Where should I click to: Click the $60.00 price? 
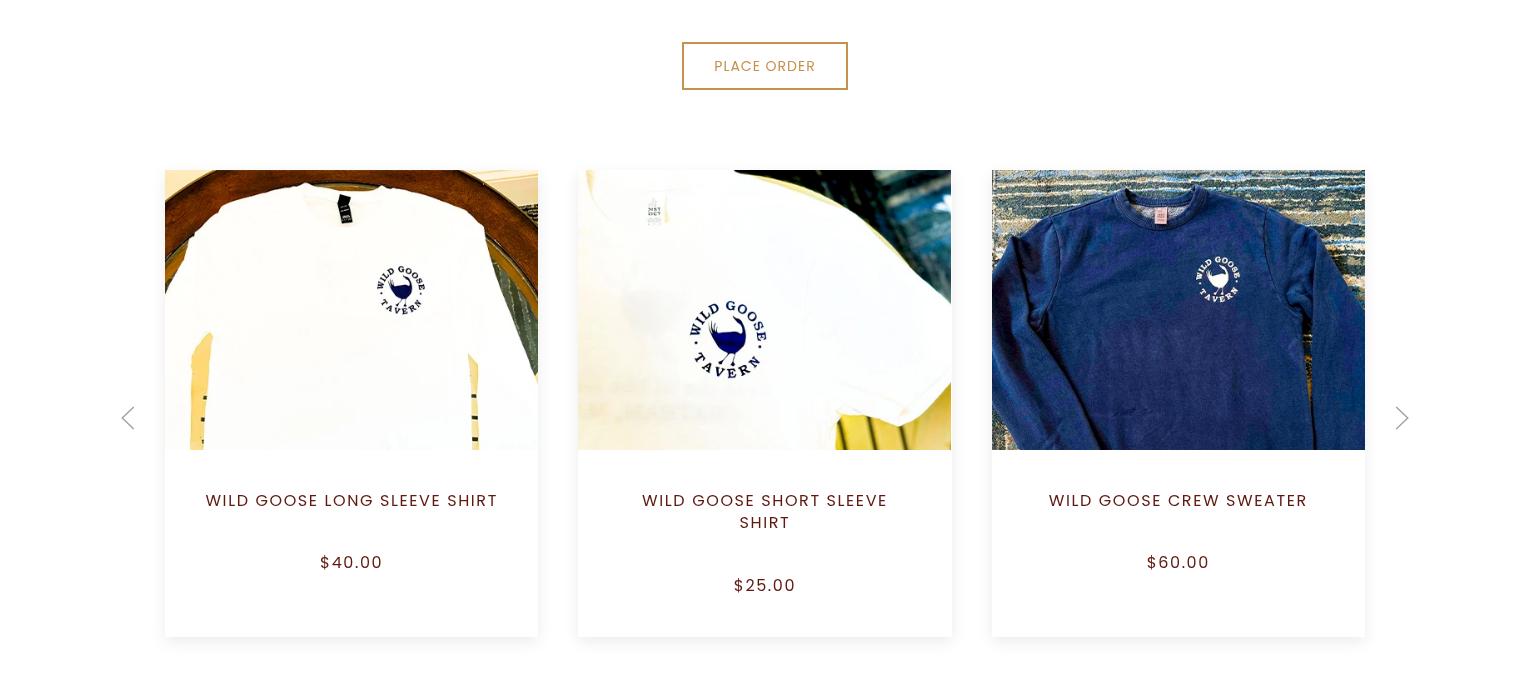click(x=1178, y=563)
